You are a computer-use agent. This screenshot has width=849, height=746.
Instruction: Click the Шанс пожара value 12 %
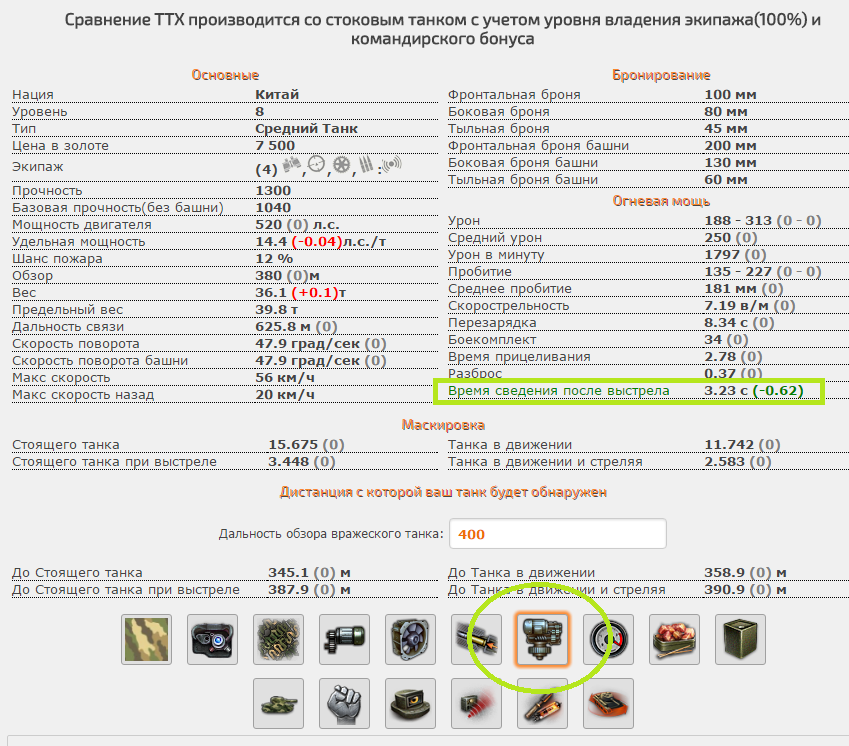click(x=274, y=259)
